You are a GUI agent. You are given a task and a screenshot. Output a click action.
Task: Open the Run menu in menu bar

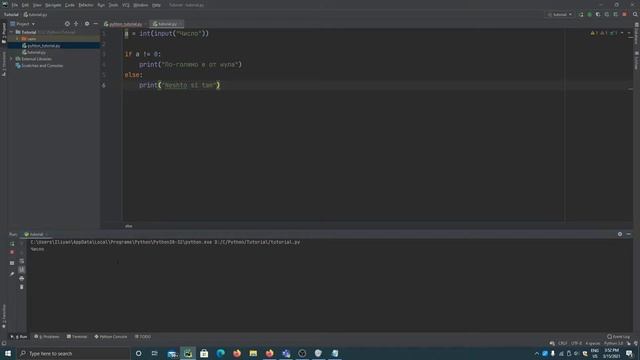click(101, 5)
